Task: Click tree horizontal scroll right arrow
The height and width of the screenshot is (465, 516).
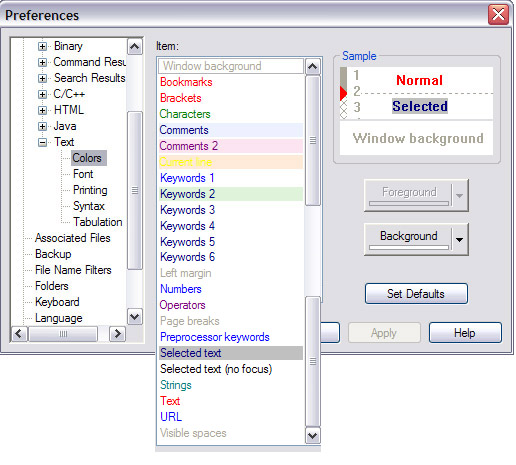Action: [x=117, y=334]
